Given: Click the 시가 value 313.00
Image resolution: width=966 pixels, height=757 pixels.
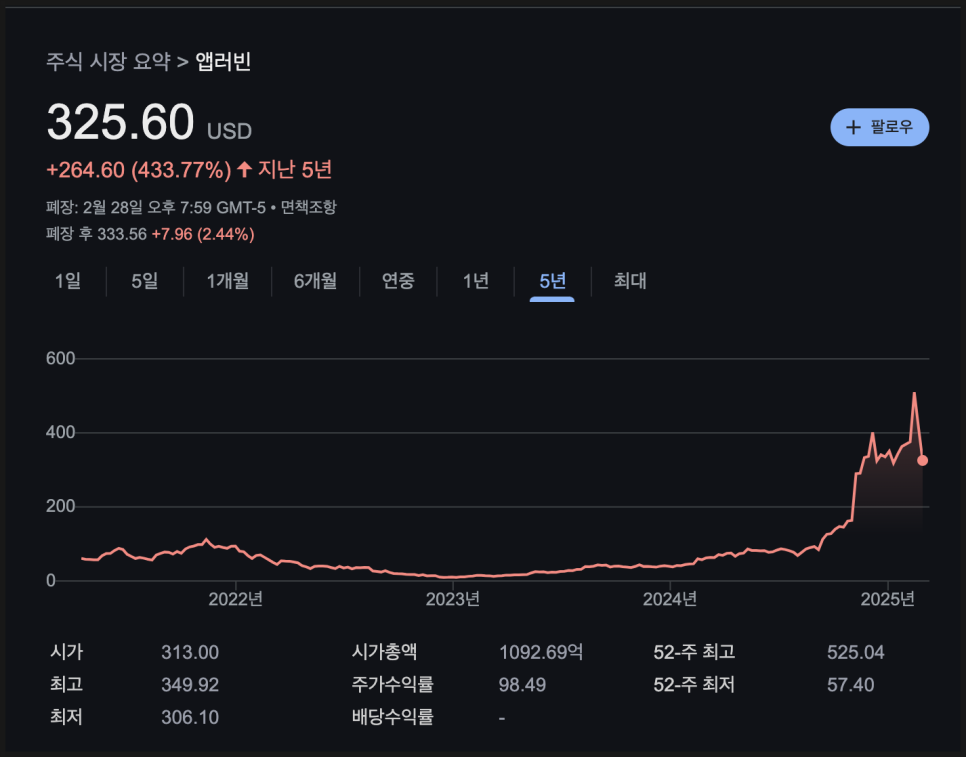Looking at the screenshot, I should pos(190,652).
